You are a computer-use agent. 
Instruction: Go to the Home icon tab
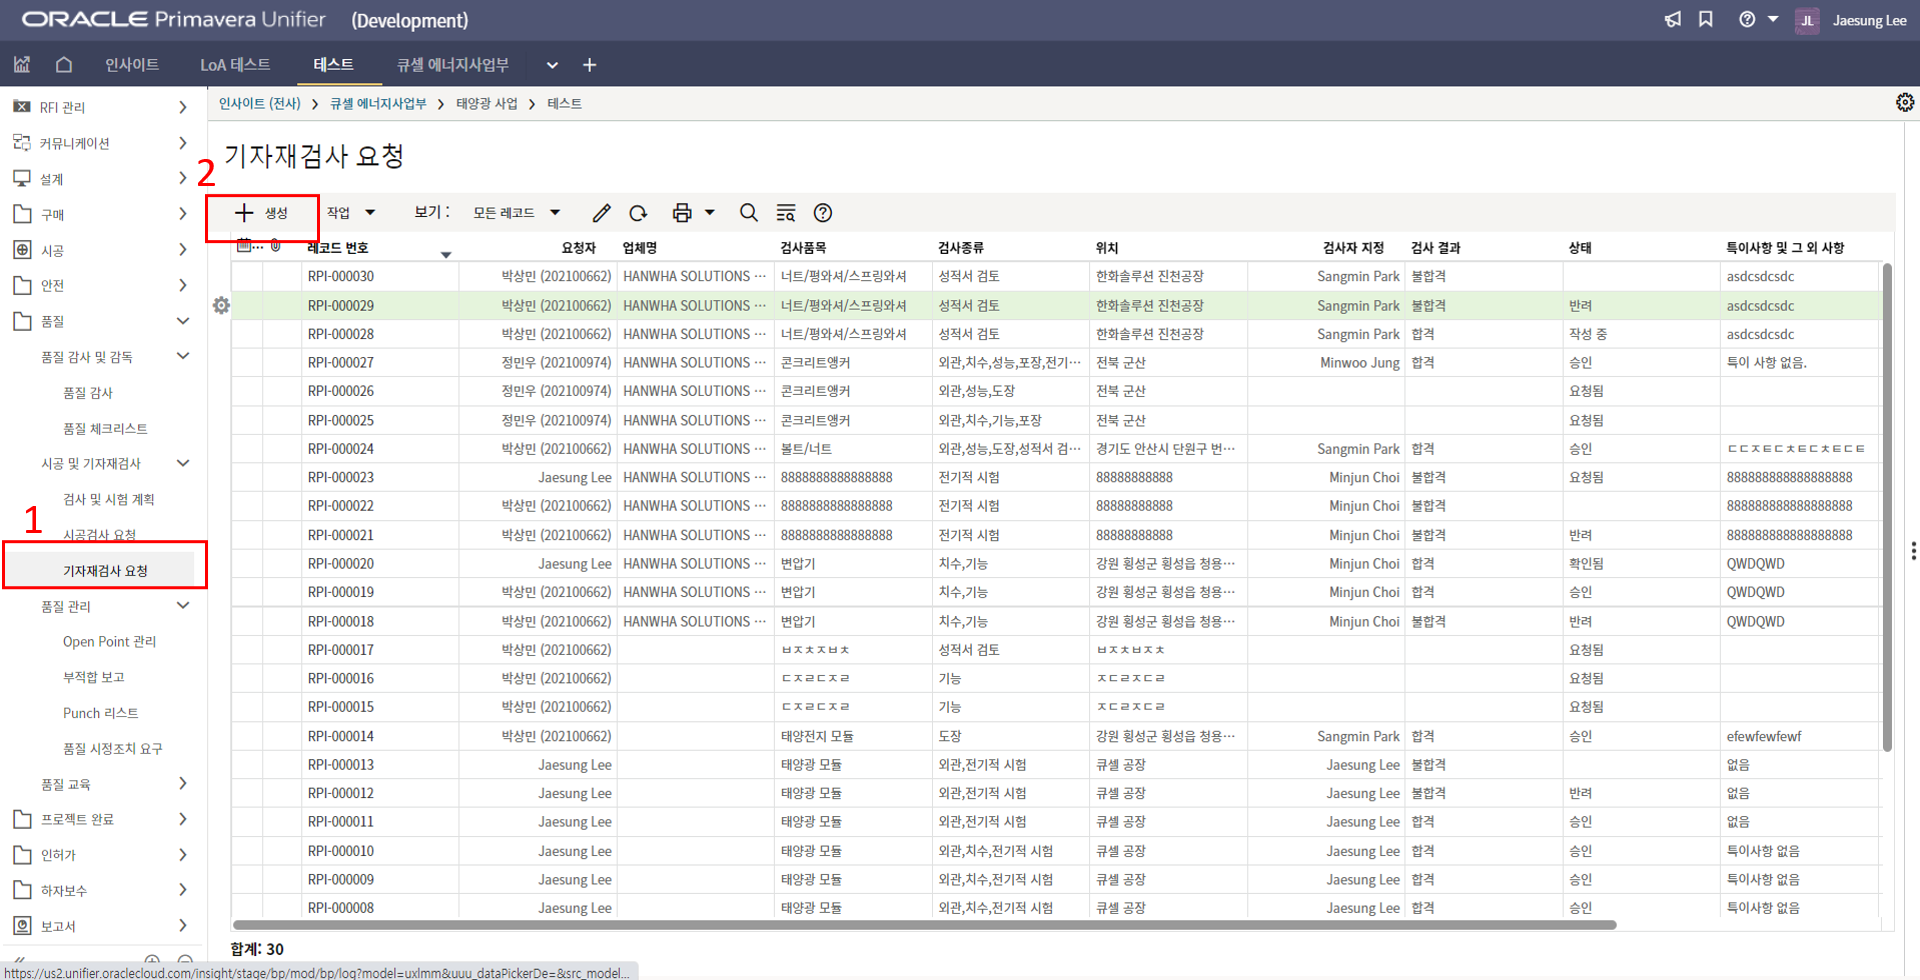pyautogui.click(x=64, y=65)
